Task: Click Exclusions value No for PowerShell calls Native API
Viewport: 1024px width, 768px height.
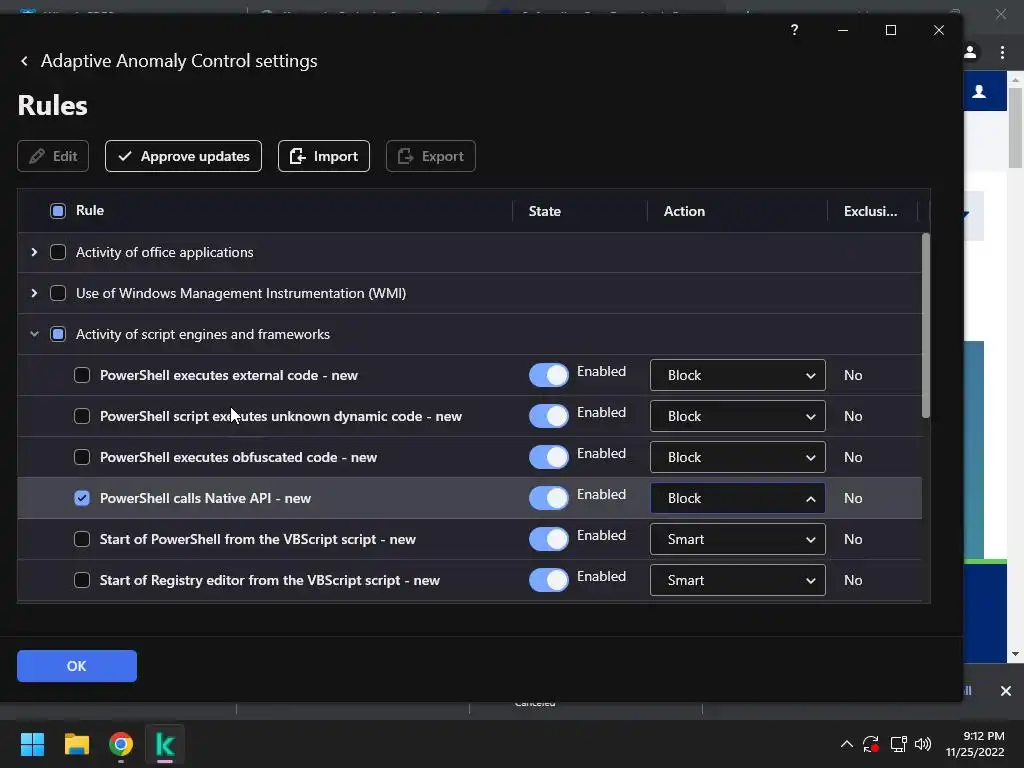Action: coord(853,498)
